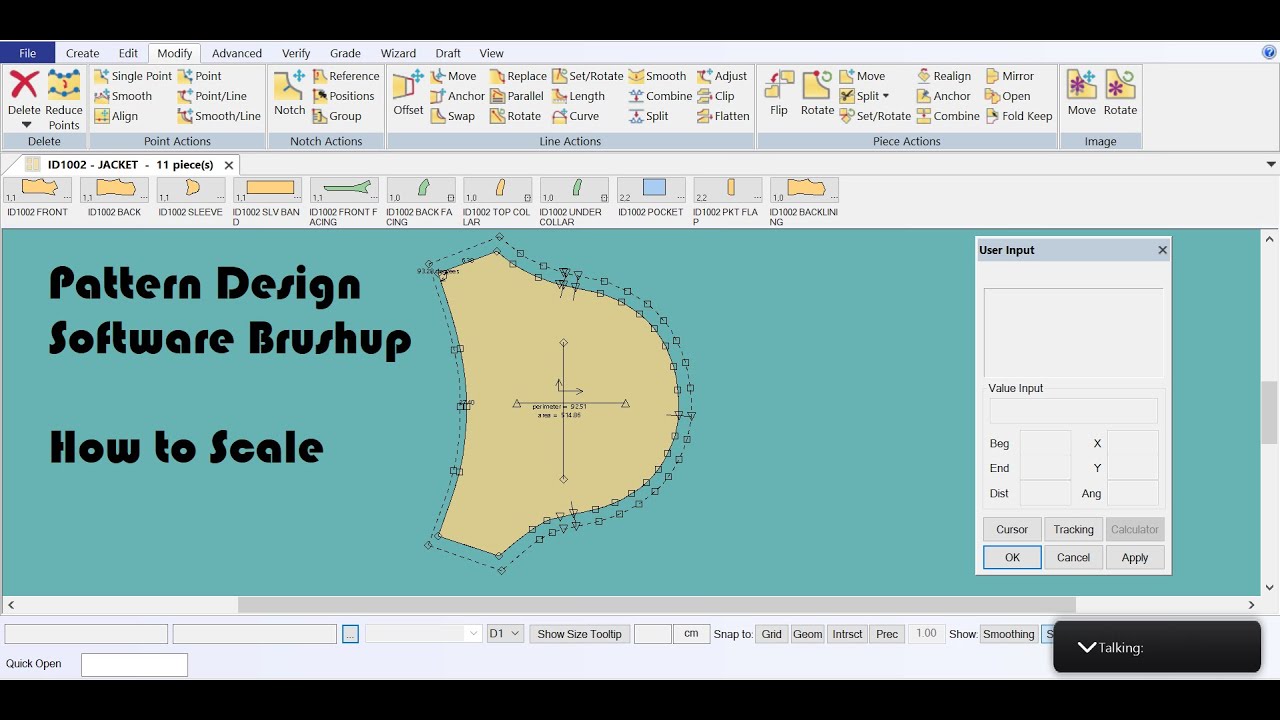Expand the piece tabs list arrow
This screenshot has height=720, width=1280.
tap(1271, 165)
